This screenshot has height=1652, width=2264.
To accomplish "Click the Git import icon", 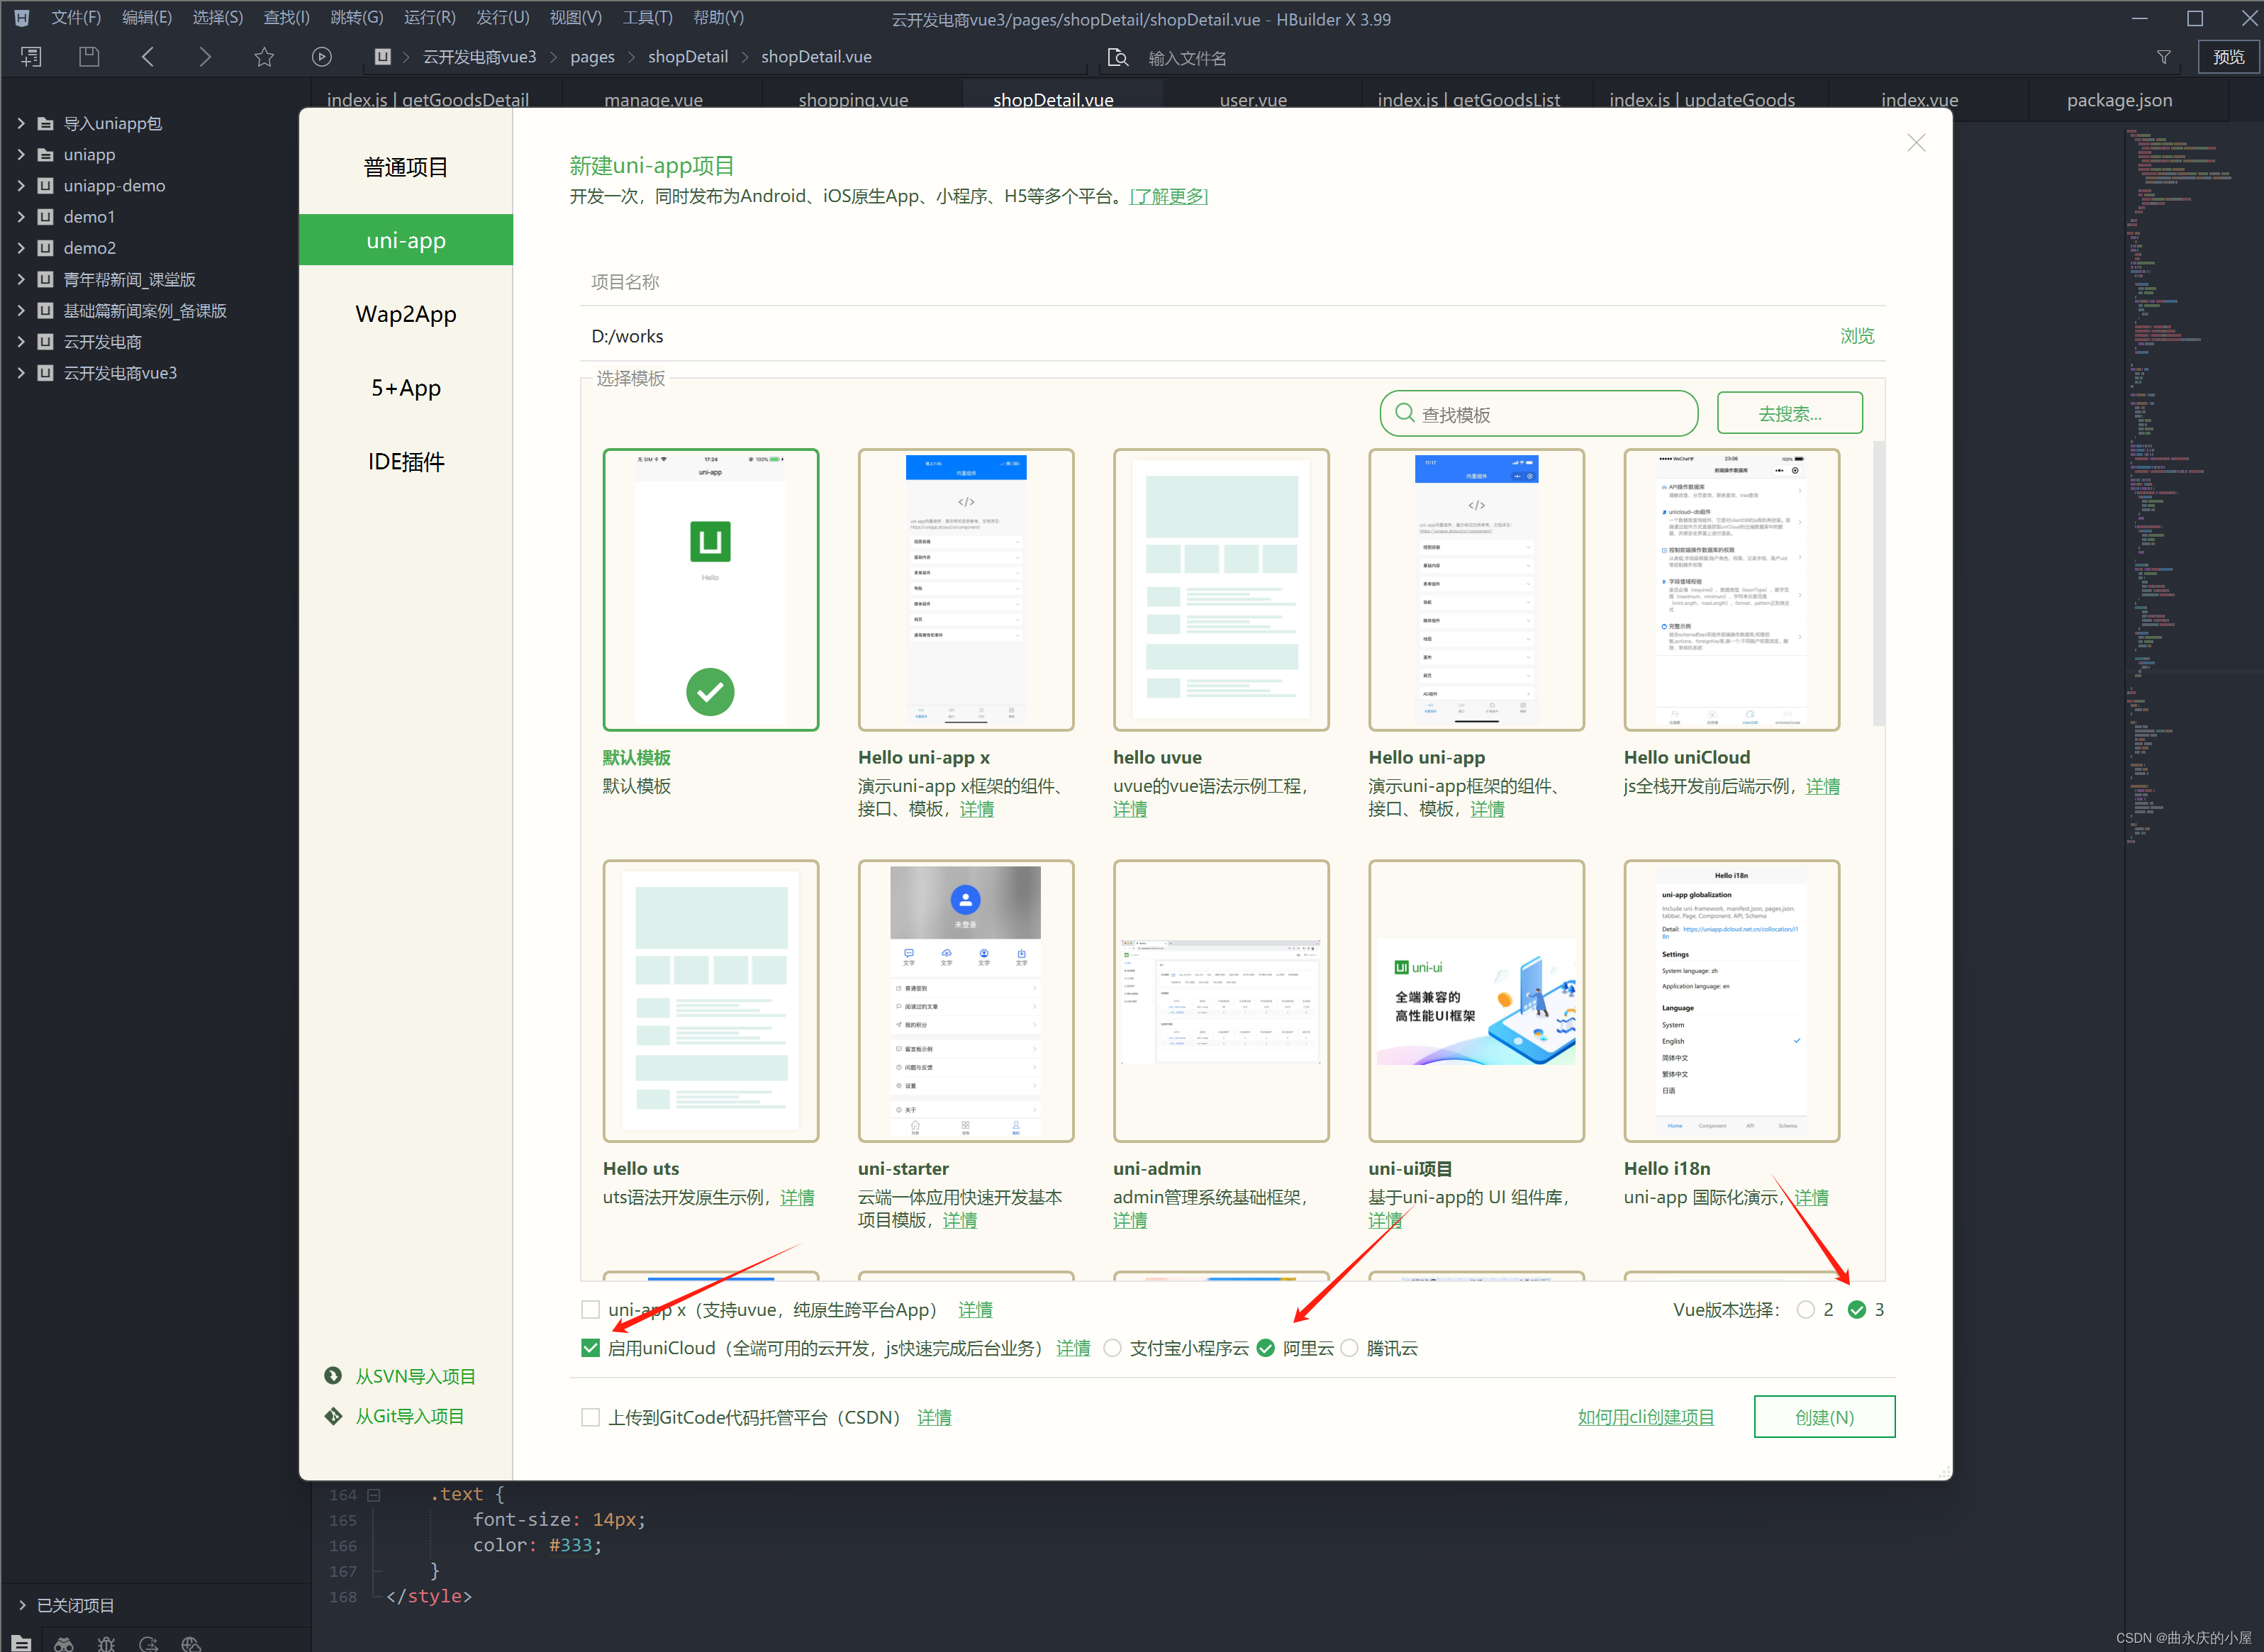I will point(333,1416).
